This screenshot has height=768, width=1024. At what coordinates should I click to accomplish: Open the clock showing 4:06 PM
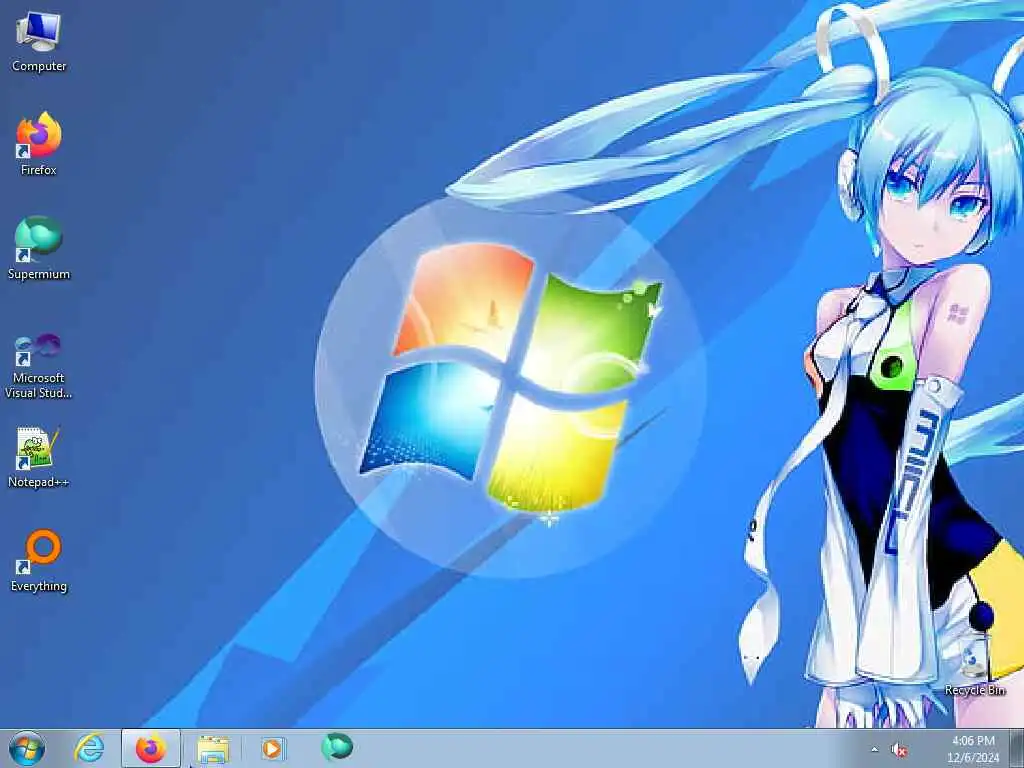[973, 749]
